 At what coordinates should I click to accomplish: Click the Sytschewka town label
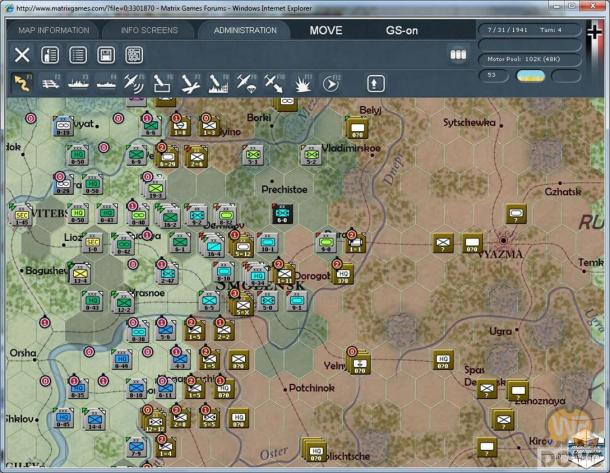[469, 123]
